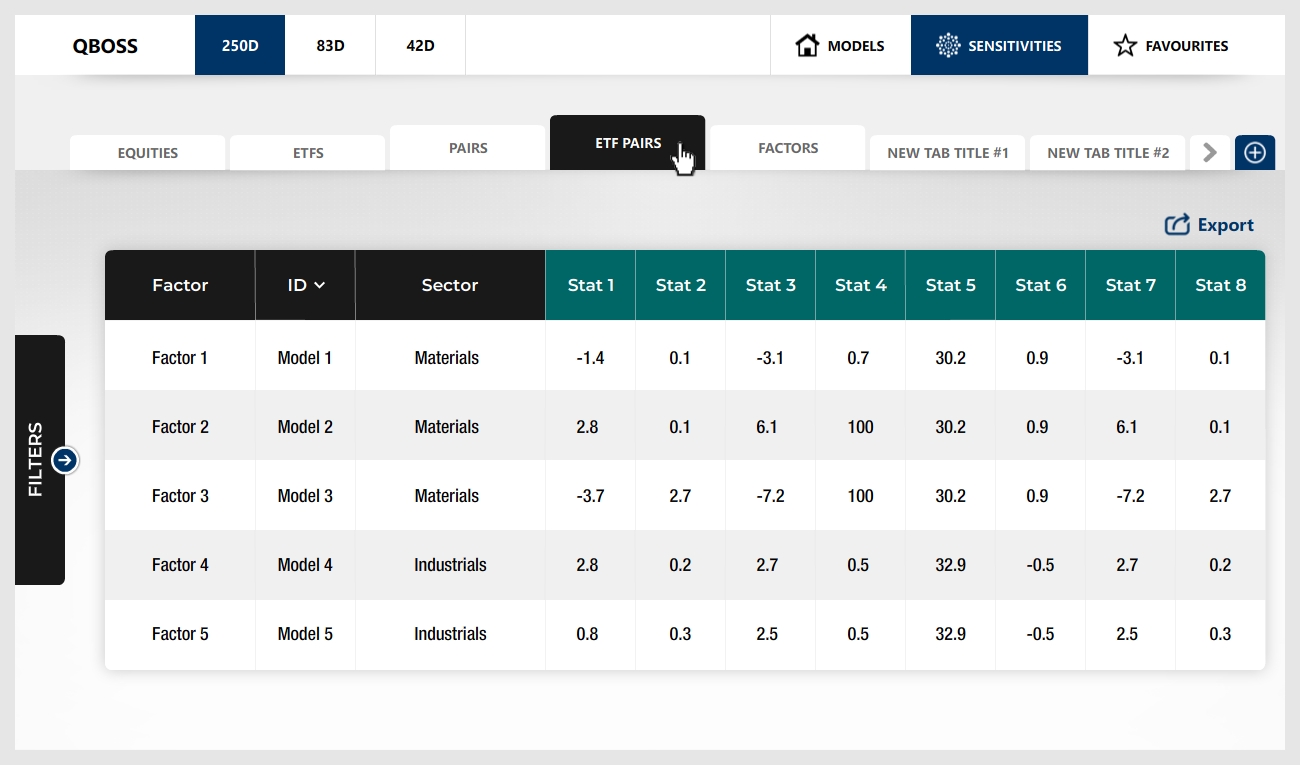Screen dimensions: 1300x765
Task: Select the Pairs tab
Action: (x=468, y=148)
